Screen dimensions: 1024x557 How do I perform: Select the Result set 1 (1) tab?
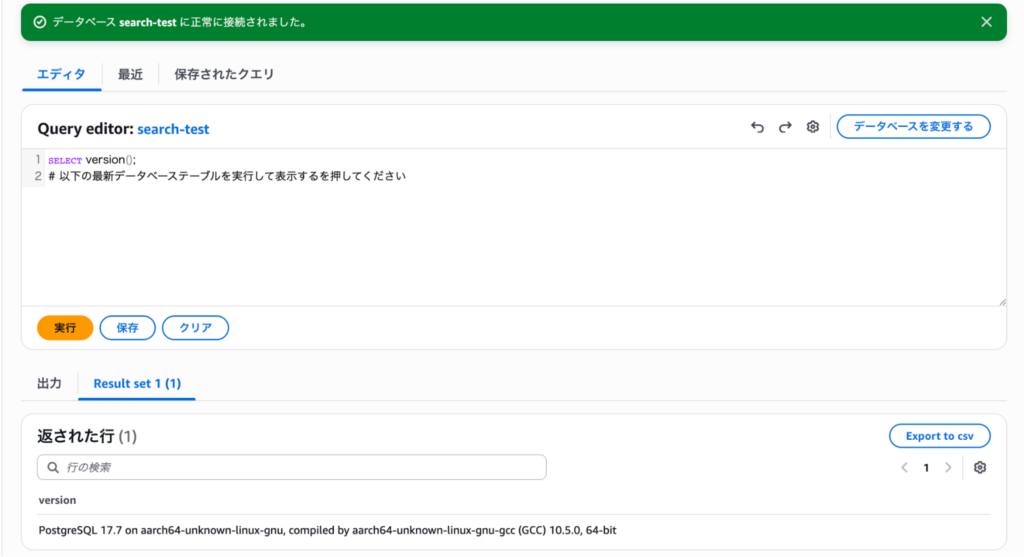[x=137, y=383]
